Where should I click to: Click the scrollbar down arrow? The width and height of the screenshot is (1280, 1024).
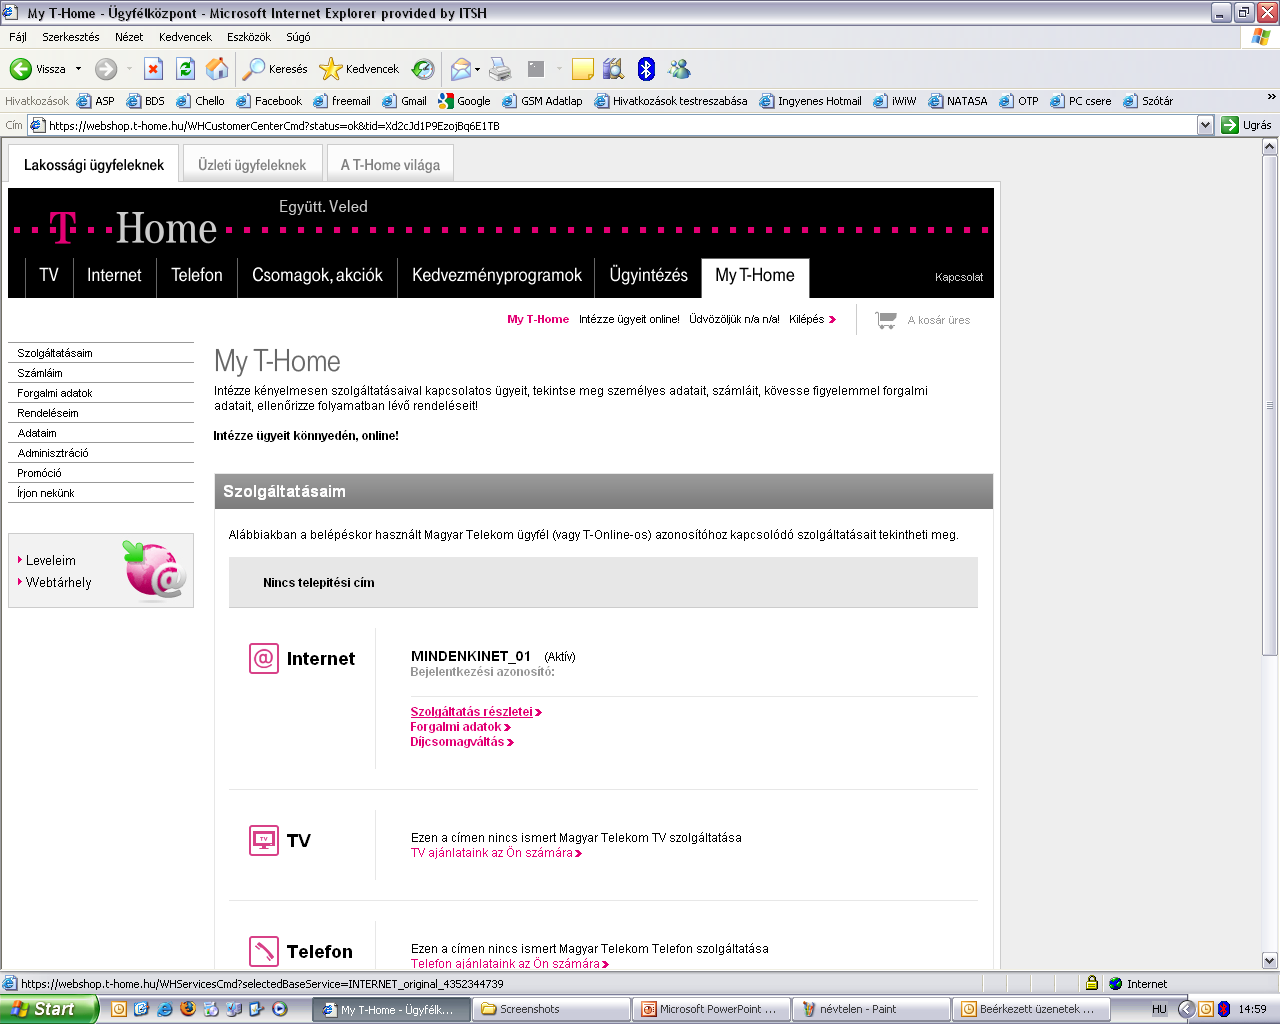[x=1270, y=960]
